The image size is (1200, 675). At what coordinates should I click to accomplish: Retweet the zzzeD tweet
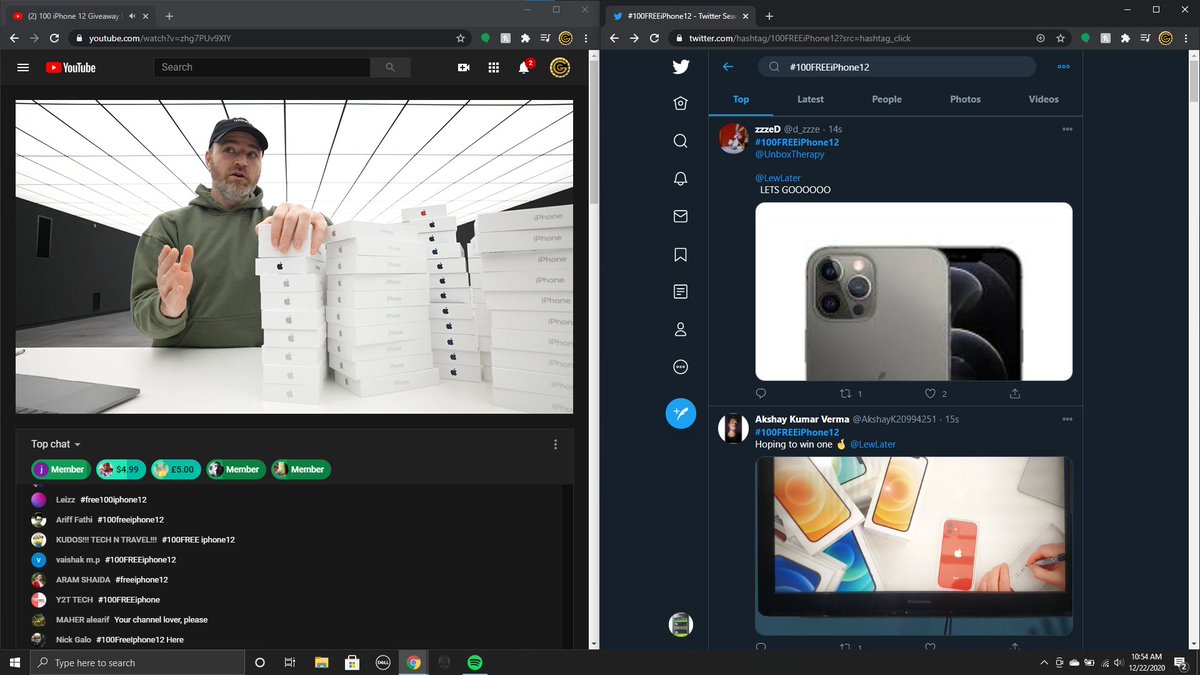click(845, 394)
